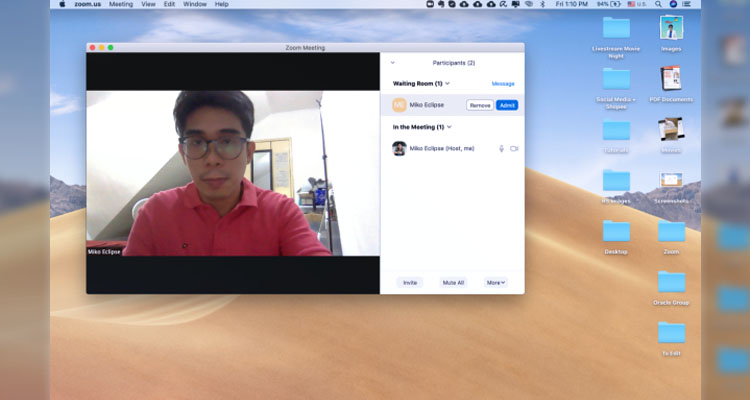The width and height of the screenshot is (750, 400).
Task: Click the battery status in menu bar
Action: tap(608, 4)
